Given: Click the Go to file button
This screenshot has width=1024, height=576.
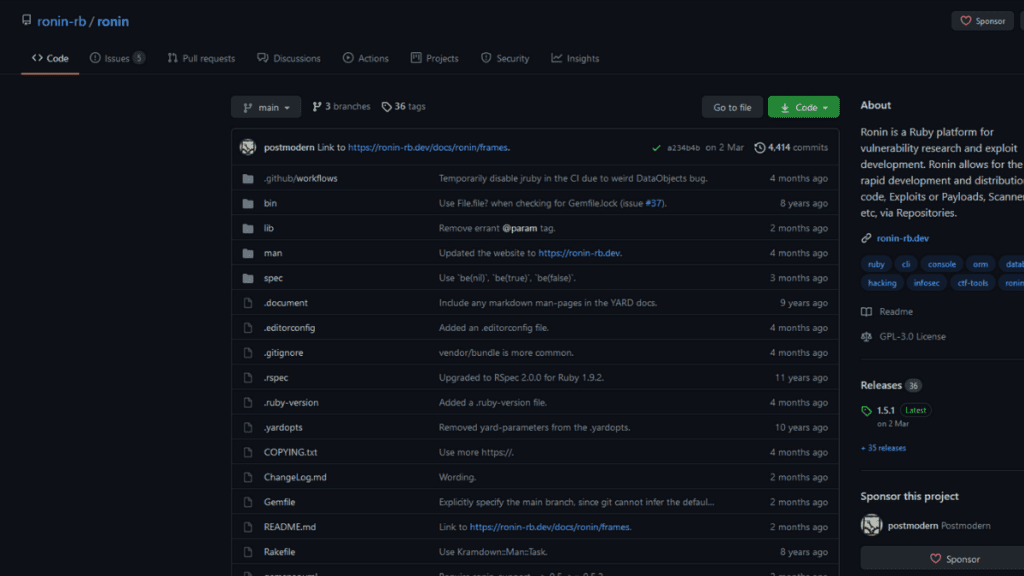Looking at the screenshot, I should click(x=732, y=107).
